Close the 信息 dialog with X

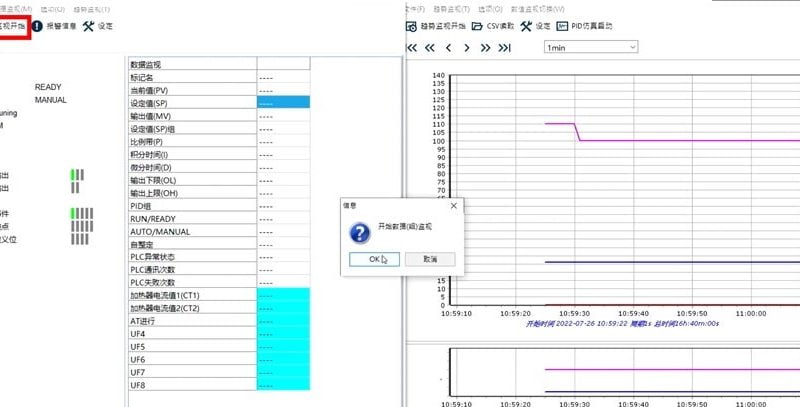(x=453, y=205)
